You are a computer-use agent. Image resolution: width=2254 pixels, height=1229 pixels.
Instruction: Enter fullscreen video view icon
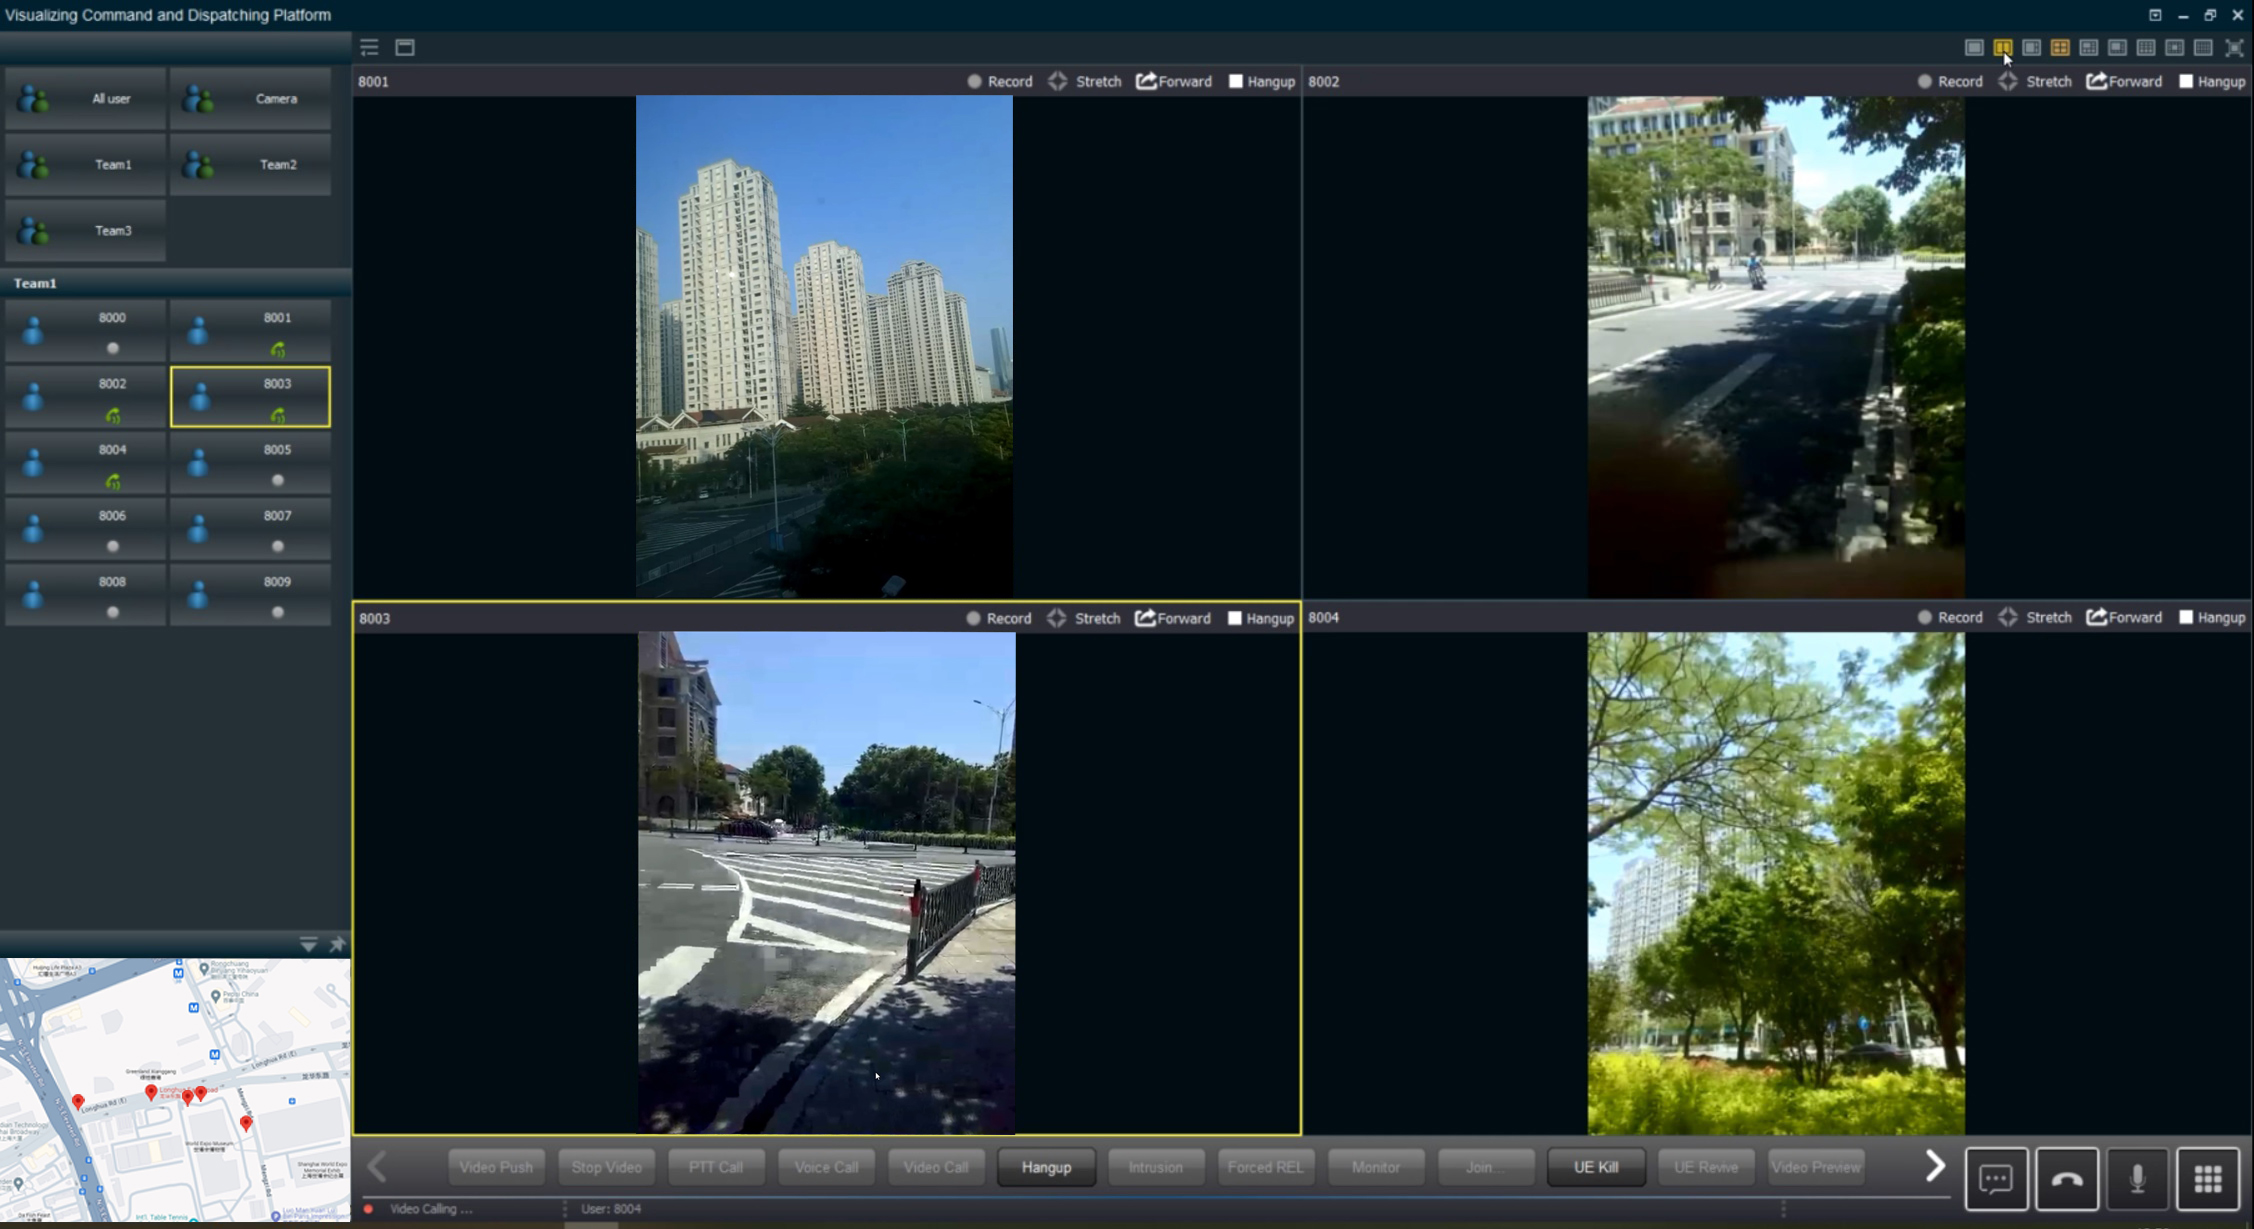click(x=2234, y=47)
